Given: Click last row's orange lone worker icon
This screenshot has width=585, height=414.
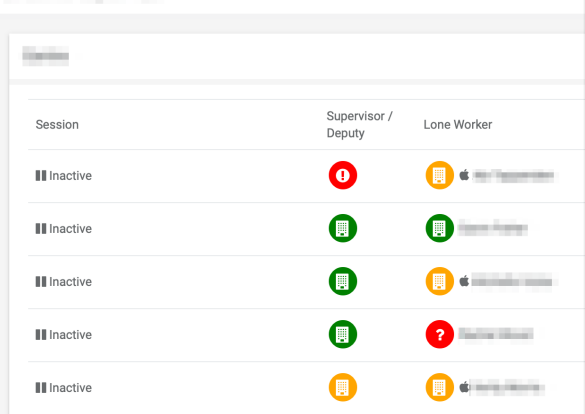Looking at the screenshot, I should 439,387.
